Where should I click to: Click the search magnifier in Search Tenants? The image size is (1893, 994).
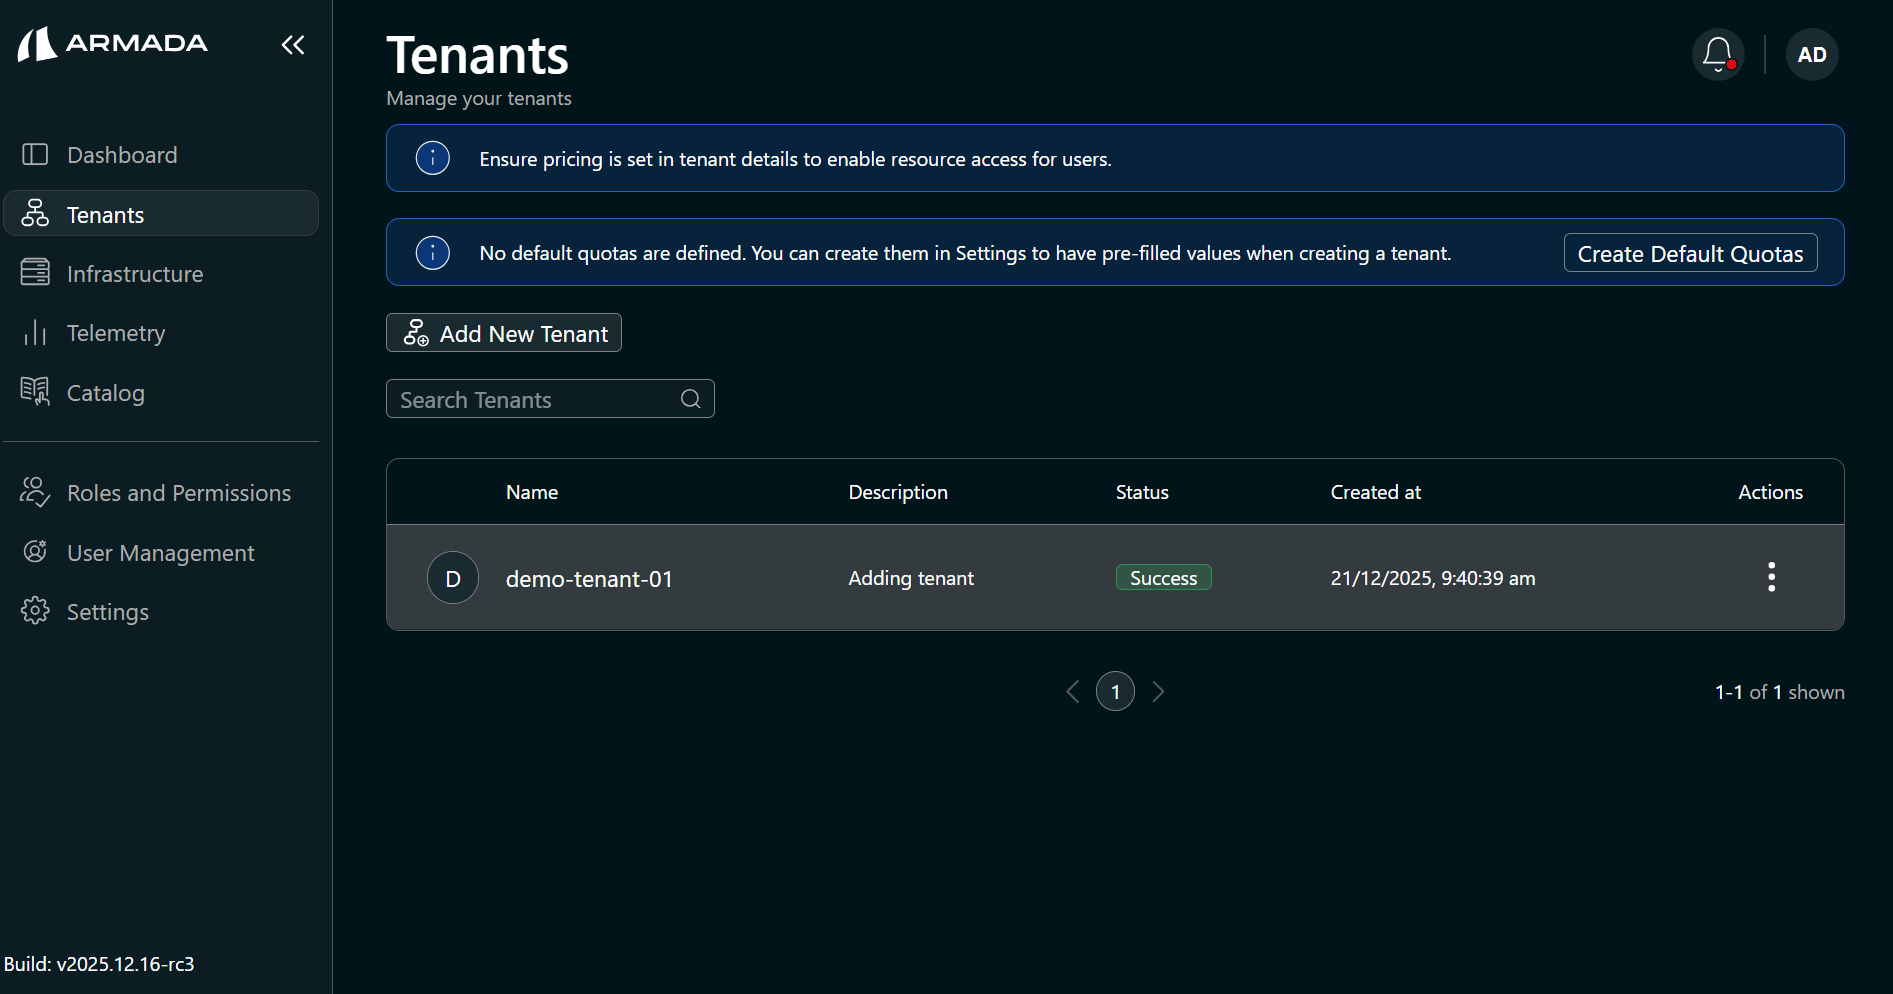690,398
